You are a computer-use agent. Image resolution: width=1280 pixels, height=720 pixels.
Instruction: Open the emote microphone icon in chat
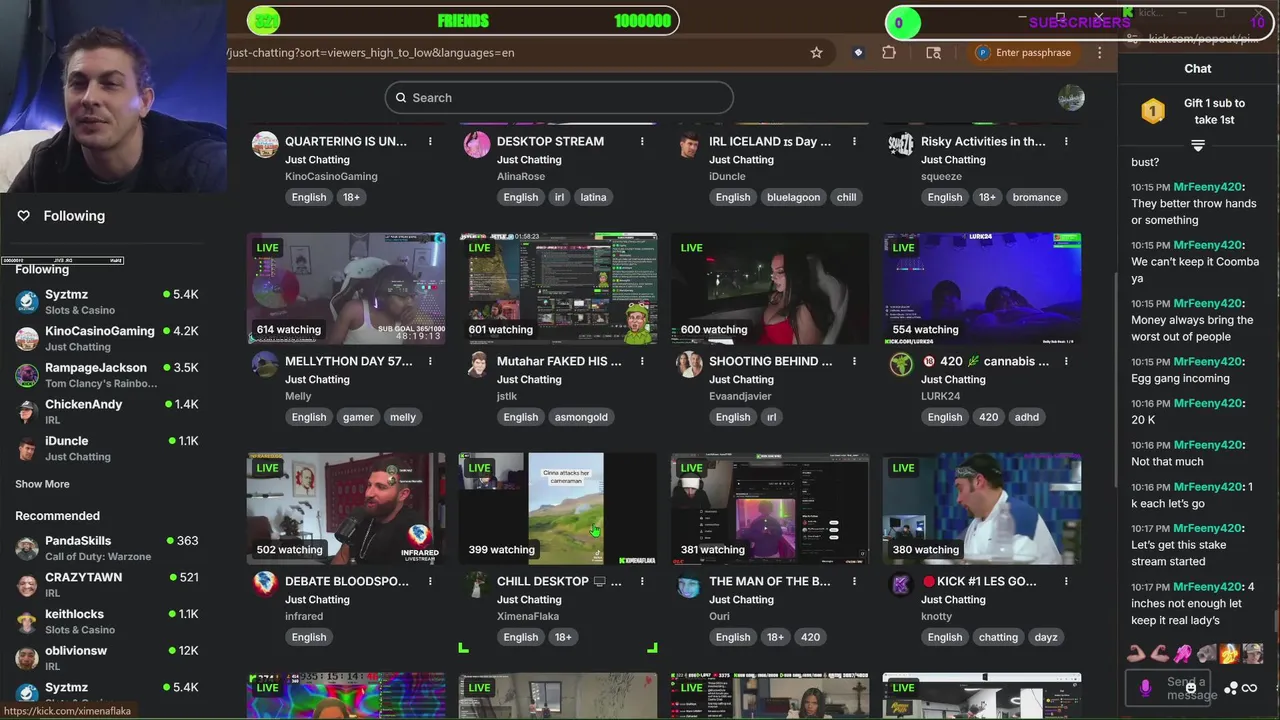click(x=1145, y=688)
